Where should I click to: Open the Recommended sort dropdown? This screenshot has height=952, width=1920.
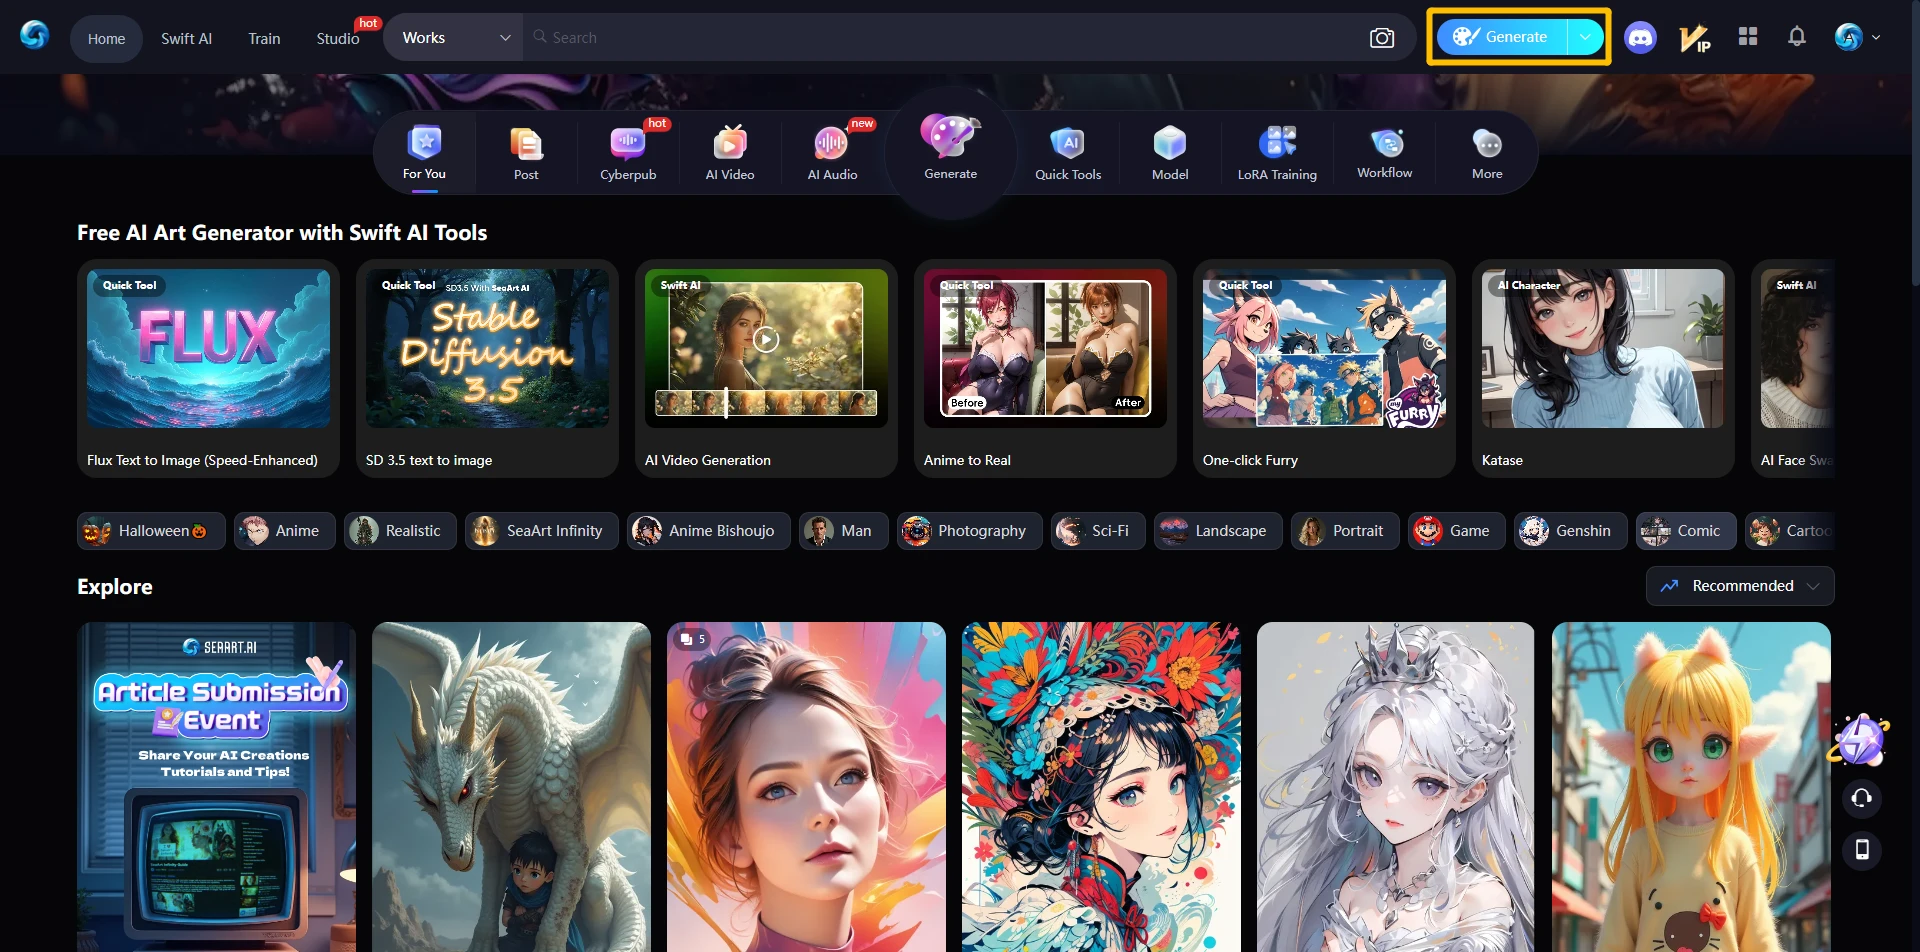tap(1740, 586)
